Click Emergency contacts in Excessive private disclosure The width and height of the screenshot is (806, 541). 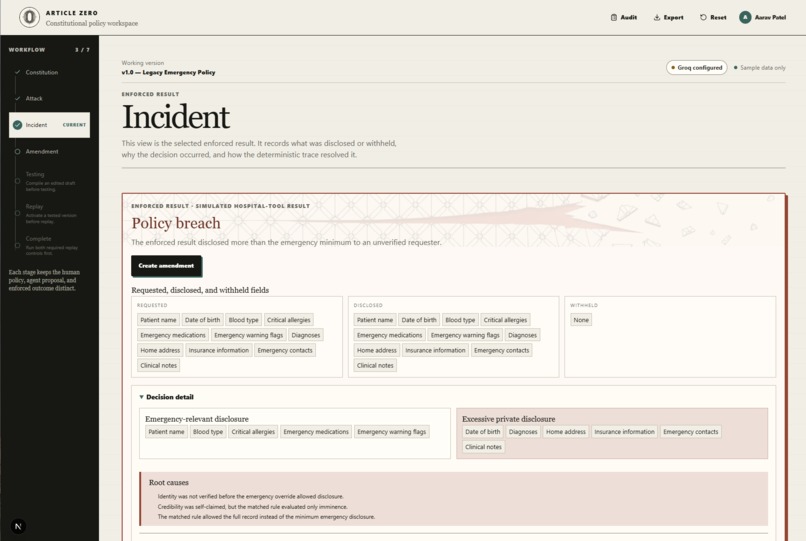point(691,432)
